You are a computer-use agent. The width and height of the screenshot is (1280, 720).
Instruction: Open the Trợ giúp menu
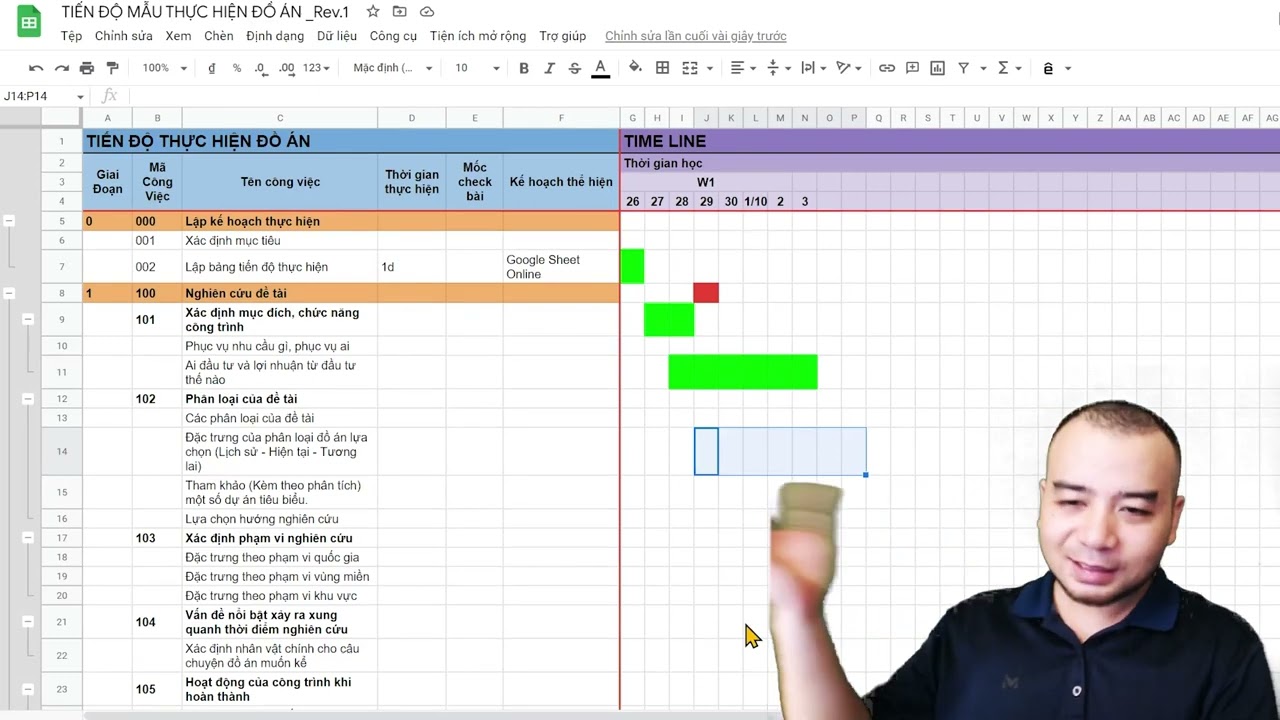[x=563, y=36]
